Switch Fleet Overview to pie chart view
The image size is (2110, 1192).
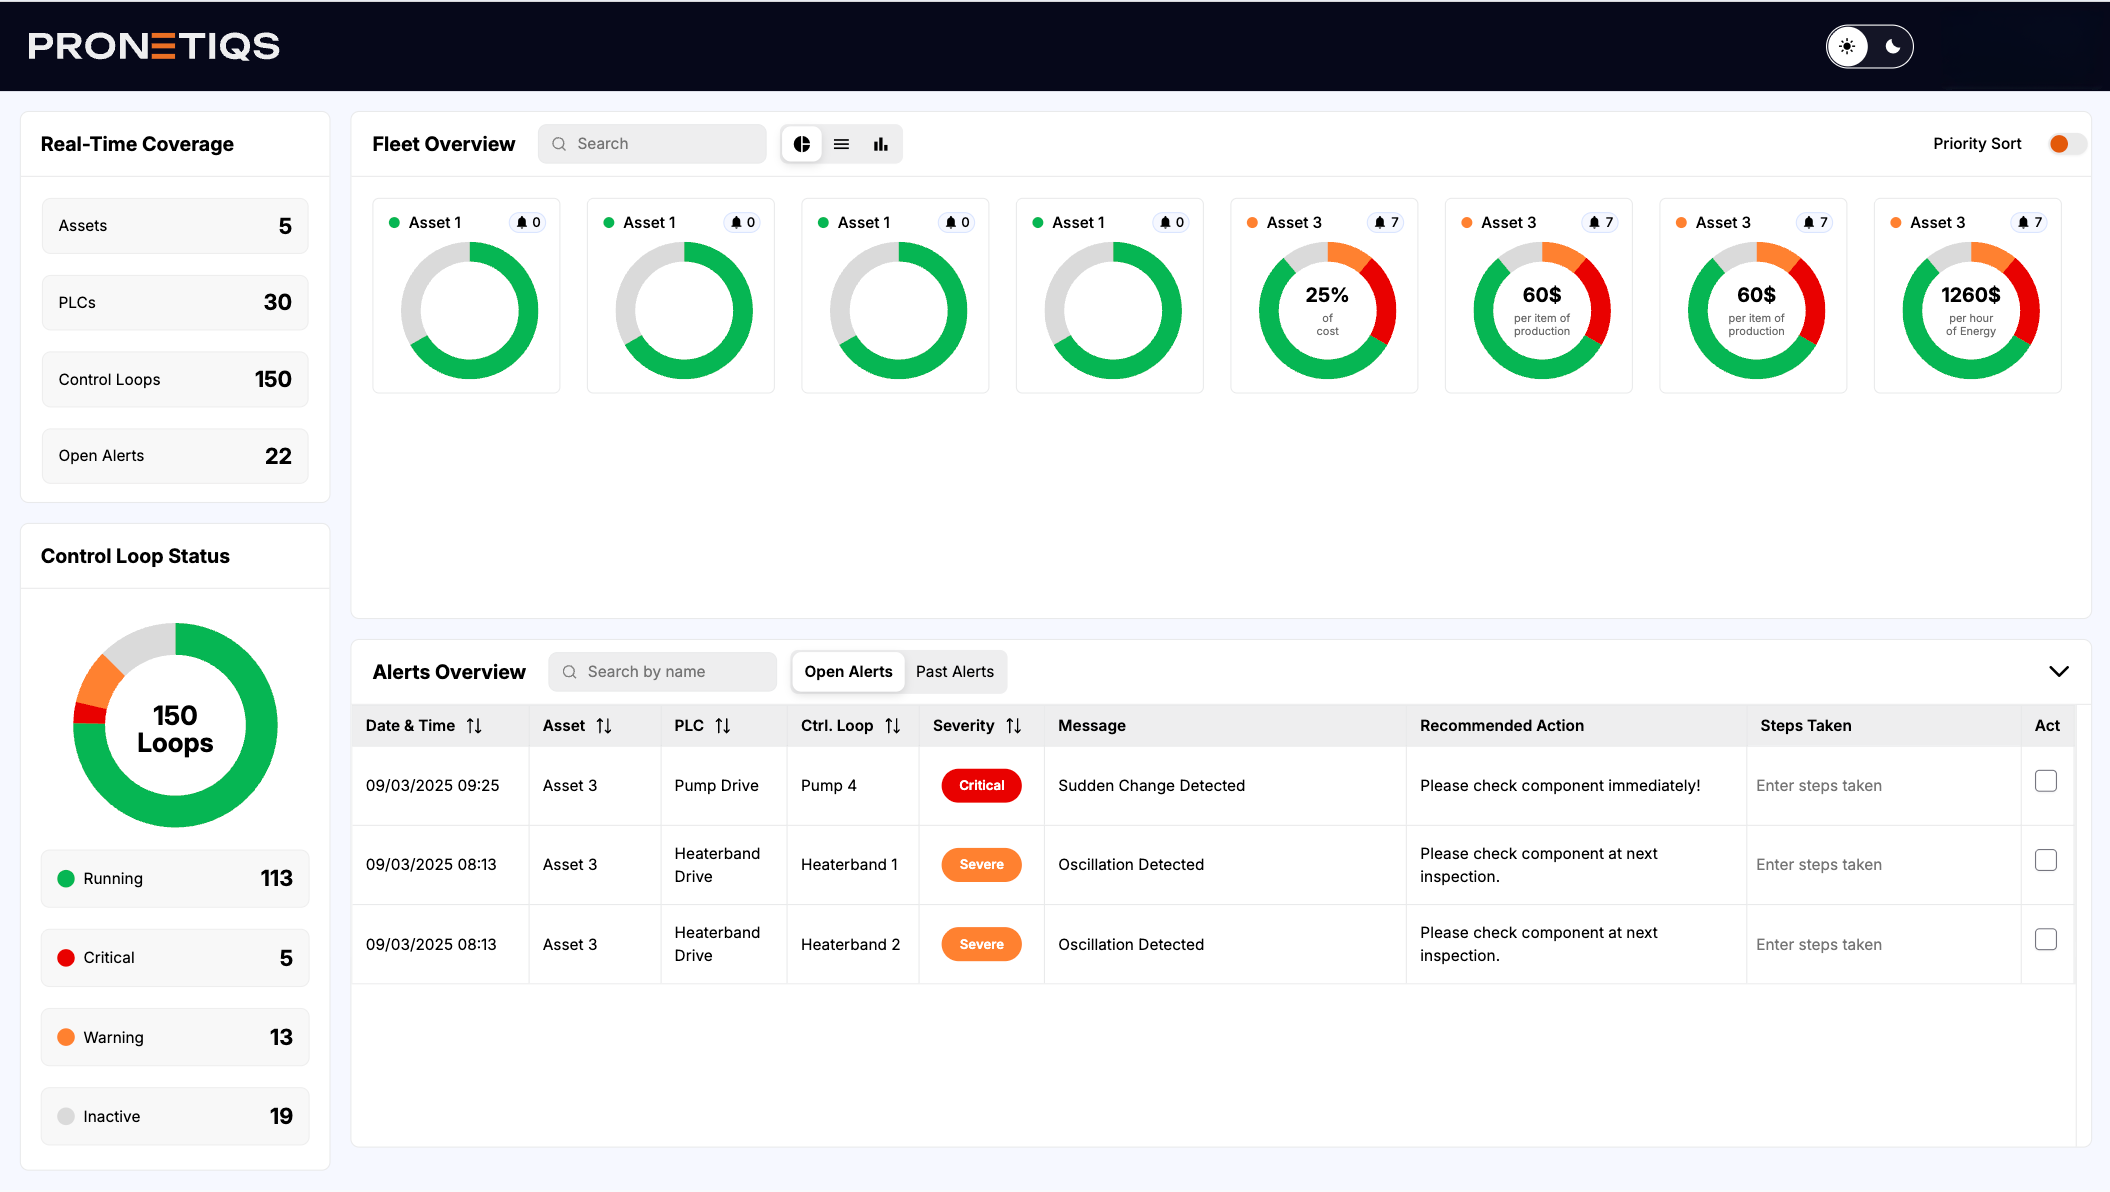pos(801,144)
